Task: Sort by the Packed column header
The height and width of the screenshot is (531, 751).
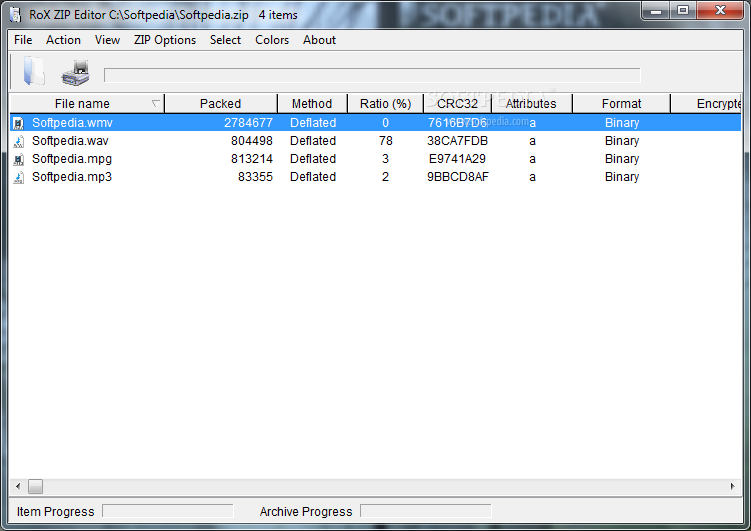Action: click(x=221, y=103)
